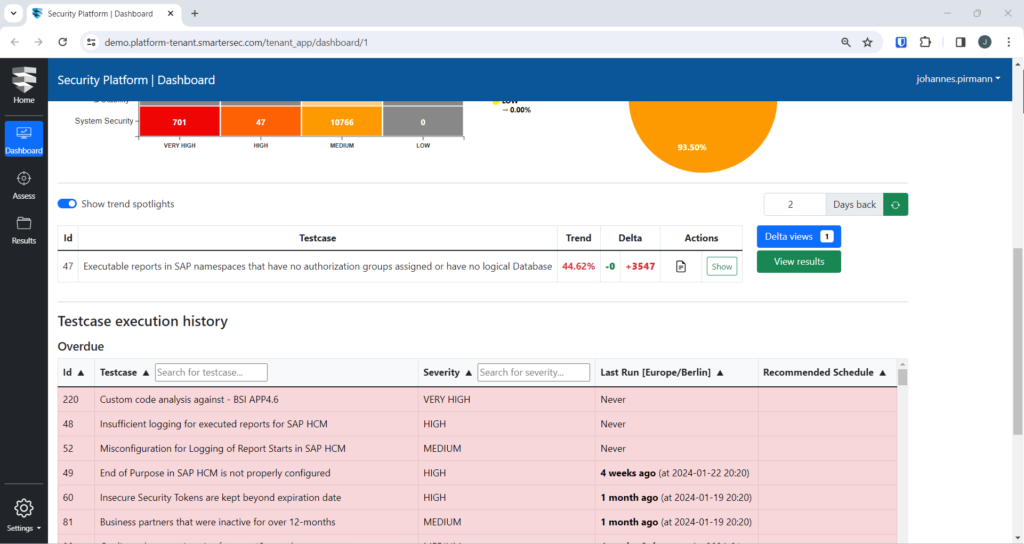Image resolution: width=1024 pixels, height=544 pixels.
Task: Click the Search for testcase field
Action: click(x=211, y=372)
